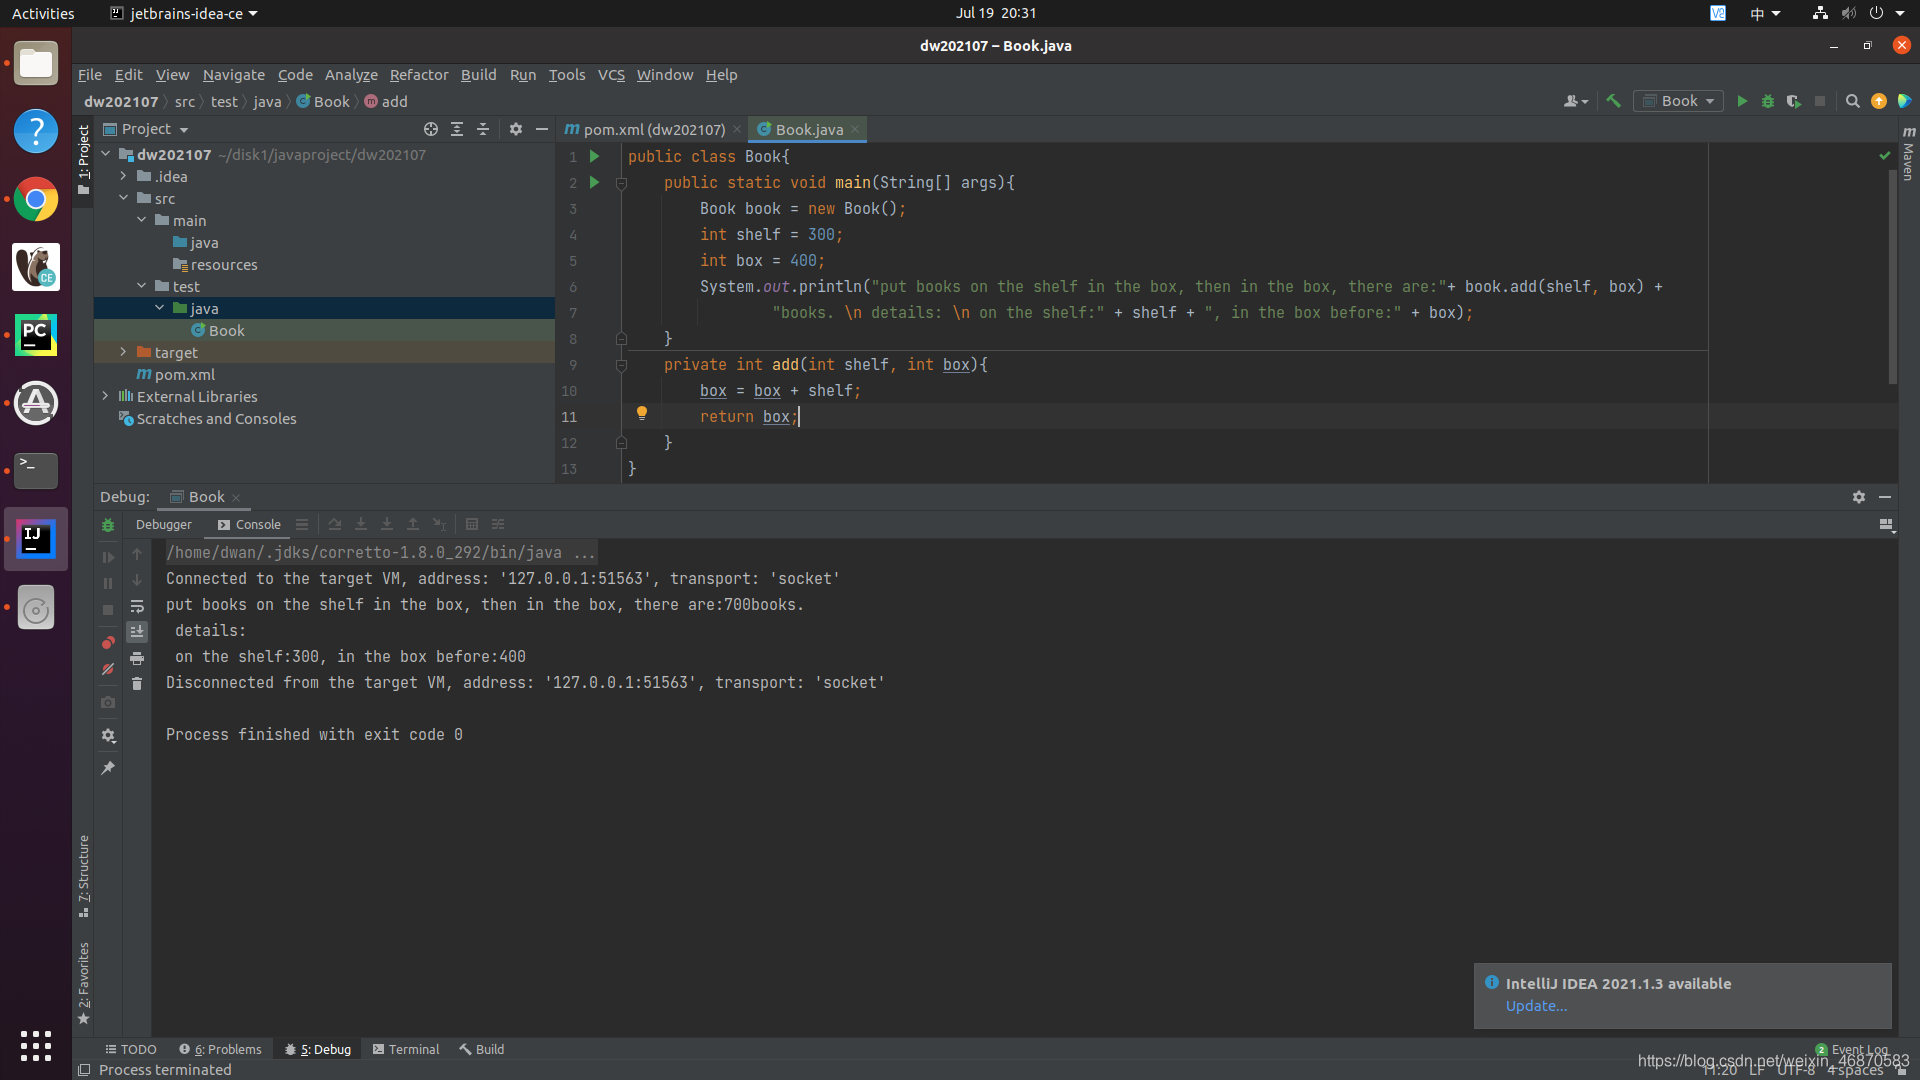Open the File menu
Image resolution: width=1920 pixels, height=1080 pixels.
click(90, 75)
